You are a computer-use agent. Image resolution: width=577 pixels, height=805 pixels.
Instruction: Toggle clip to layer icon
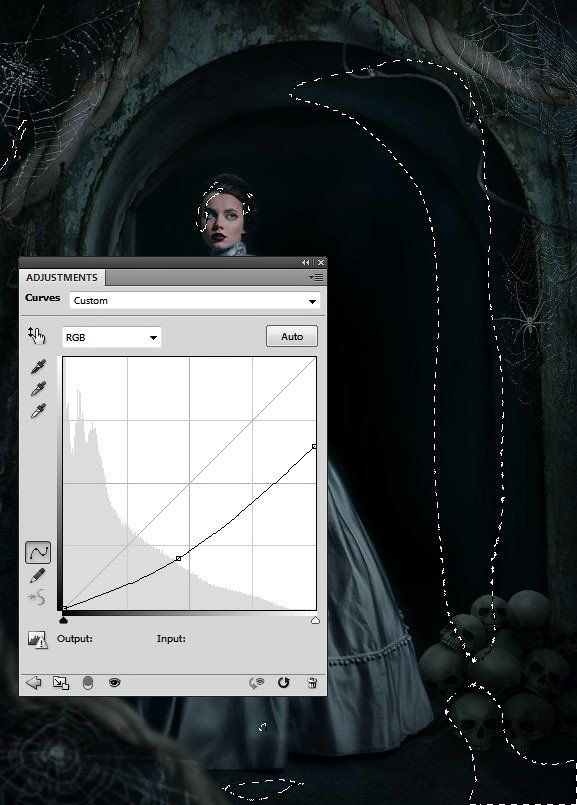[88, 683]
